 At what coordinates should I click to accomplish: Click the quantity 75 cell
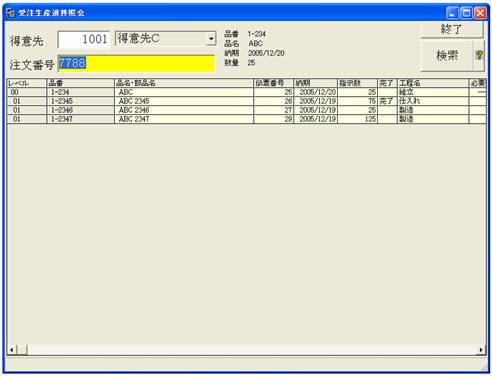tap(357, 101)
